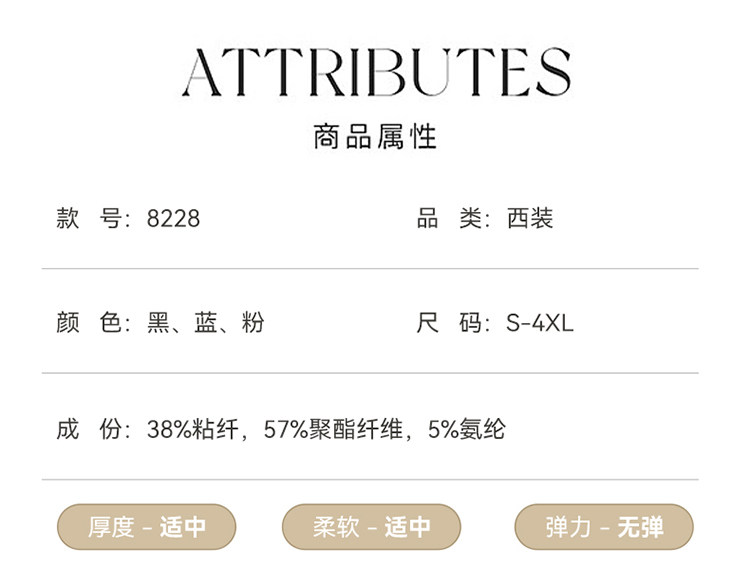The image size is (750, 570).
Task: Select the style number 8228
Action: pos(173,219)
